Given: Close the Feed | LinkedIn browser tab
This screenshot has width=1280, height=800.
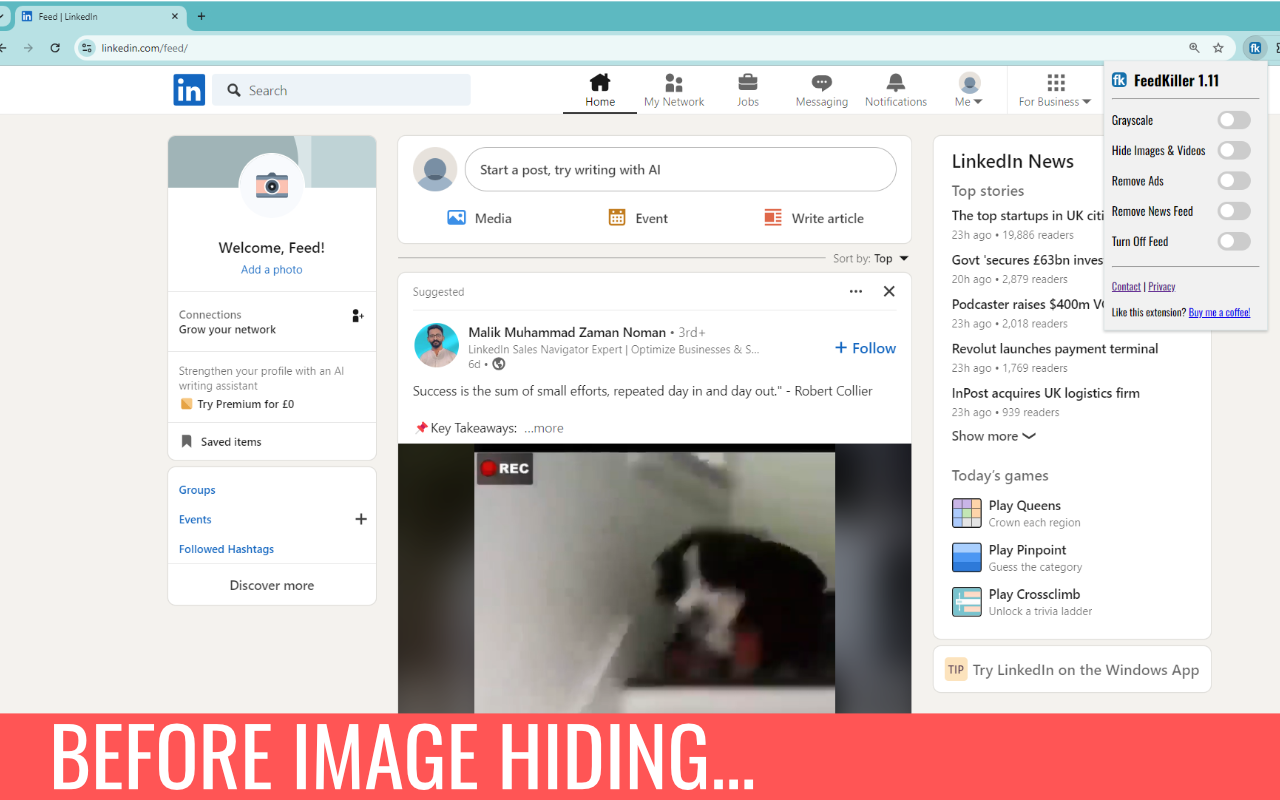Looking at the screenshot, I should (x=174, y=16).
